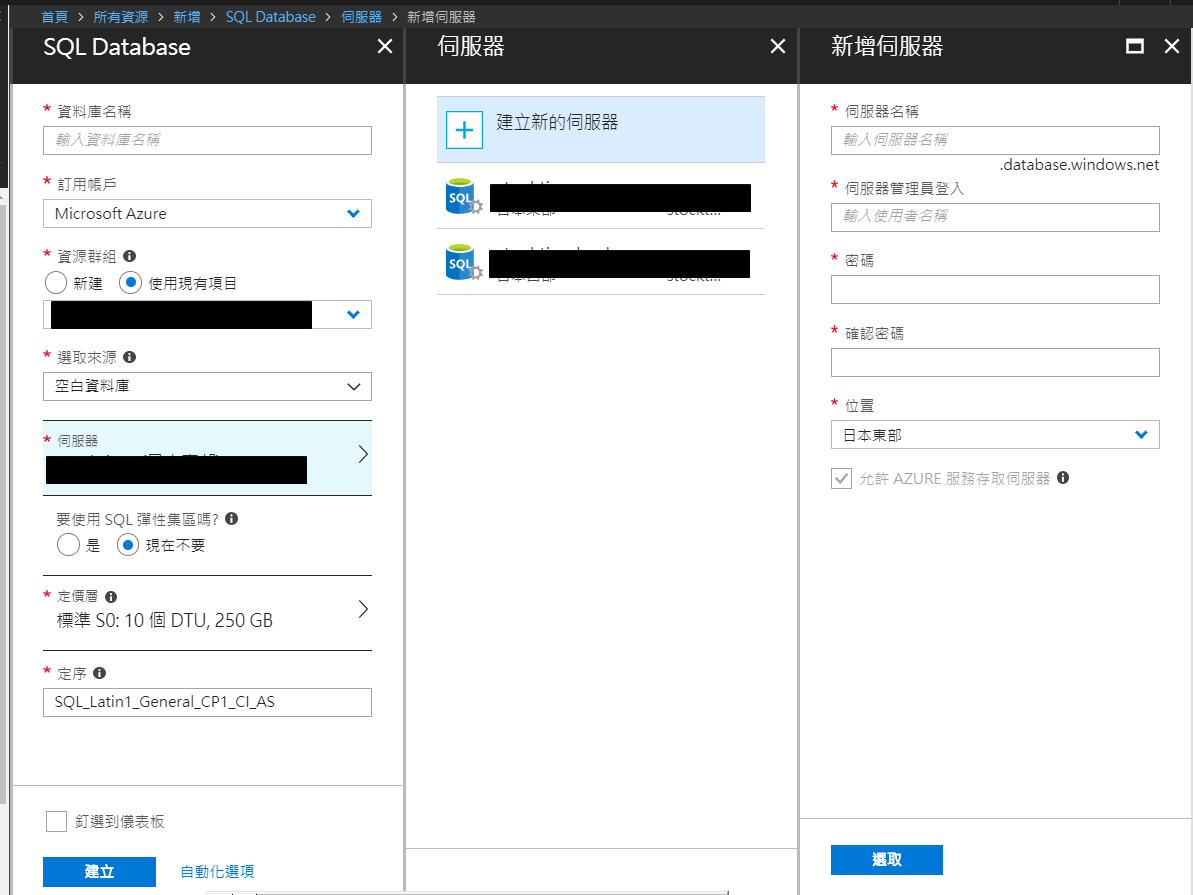The width and height of the screenshot is (1193, 895).
Task: Go to SQL Database breadcrumb
Action: pos(271,17)
